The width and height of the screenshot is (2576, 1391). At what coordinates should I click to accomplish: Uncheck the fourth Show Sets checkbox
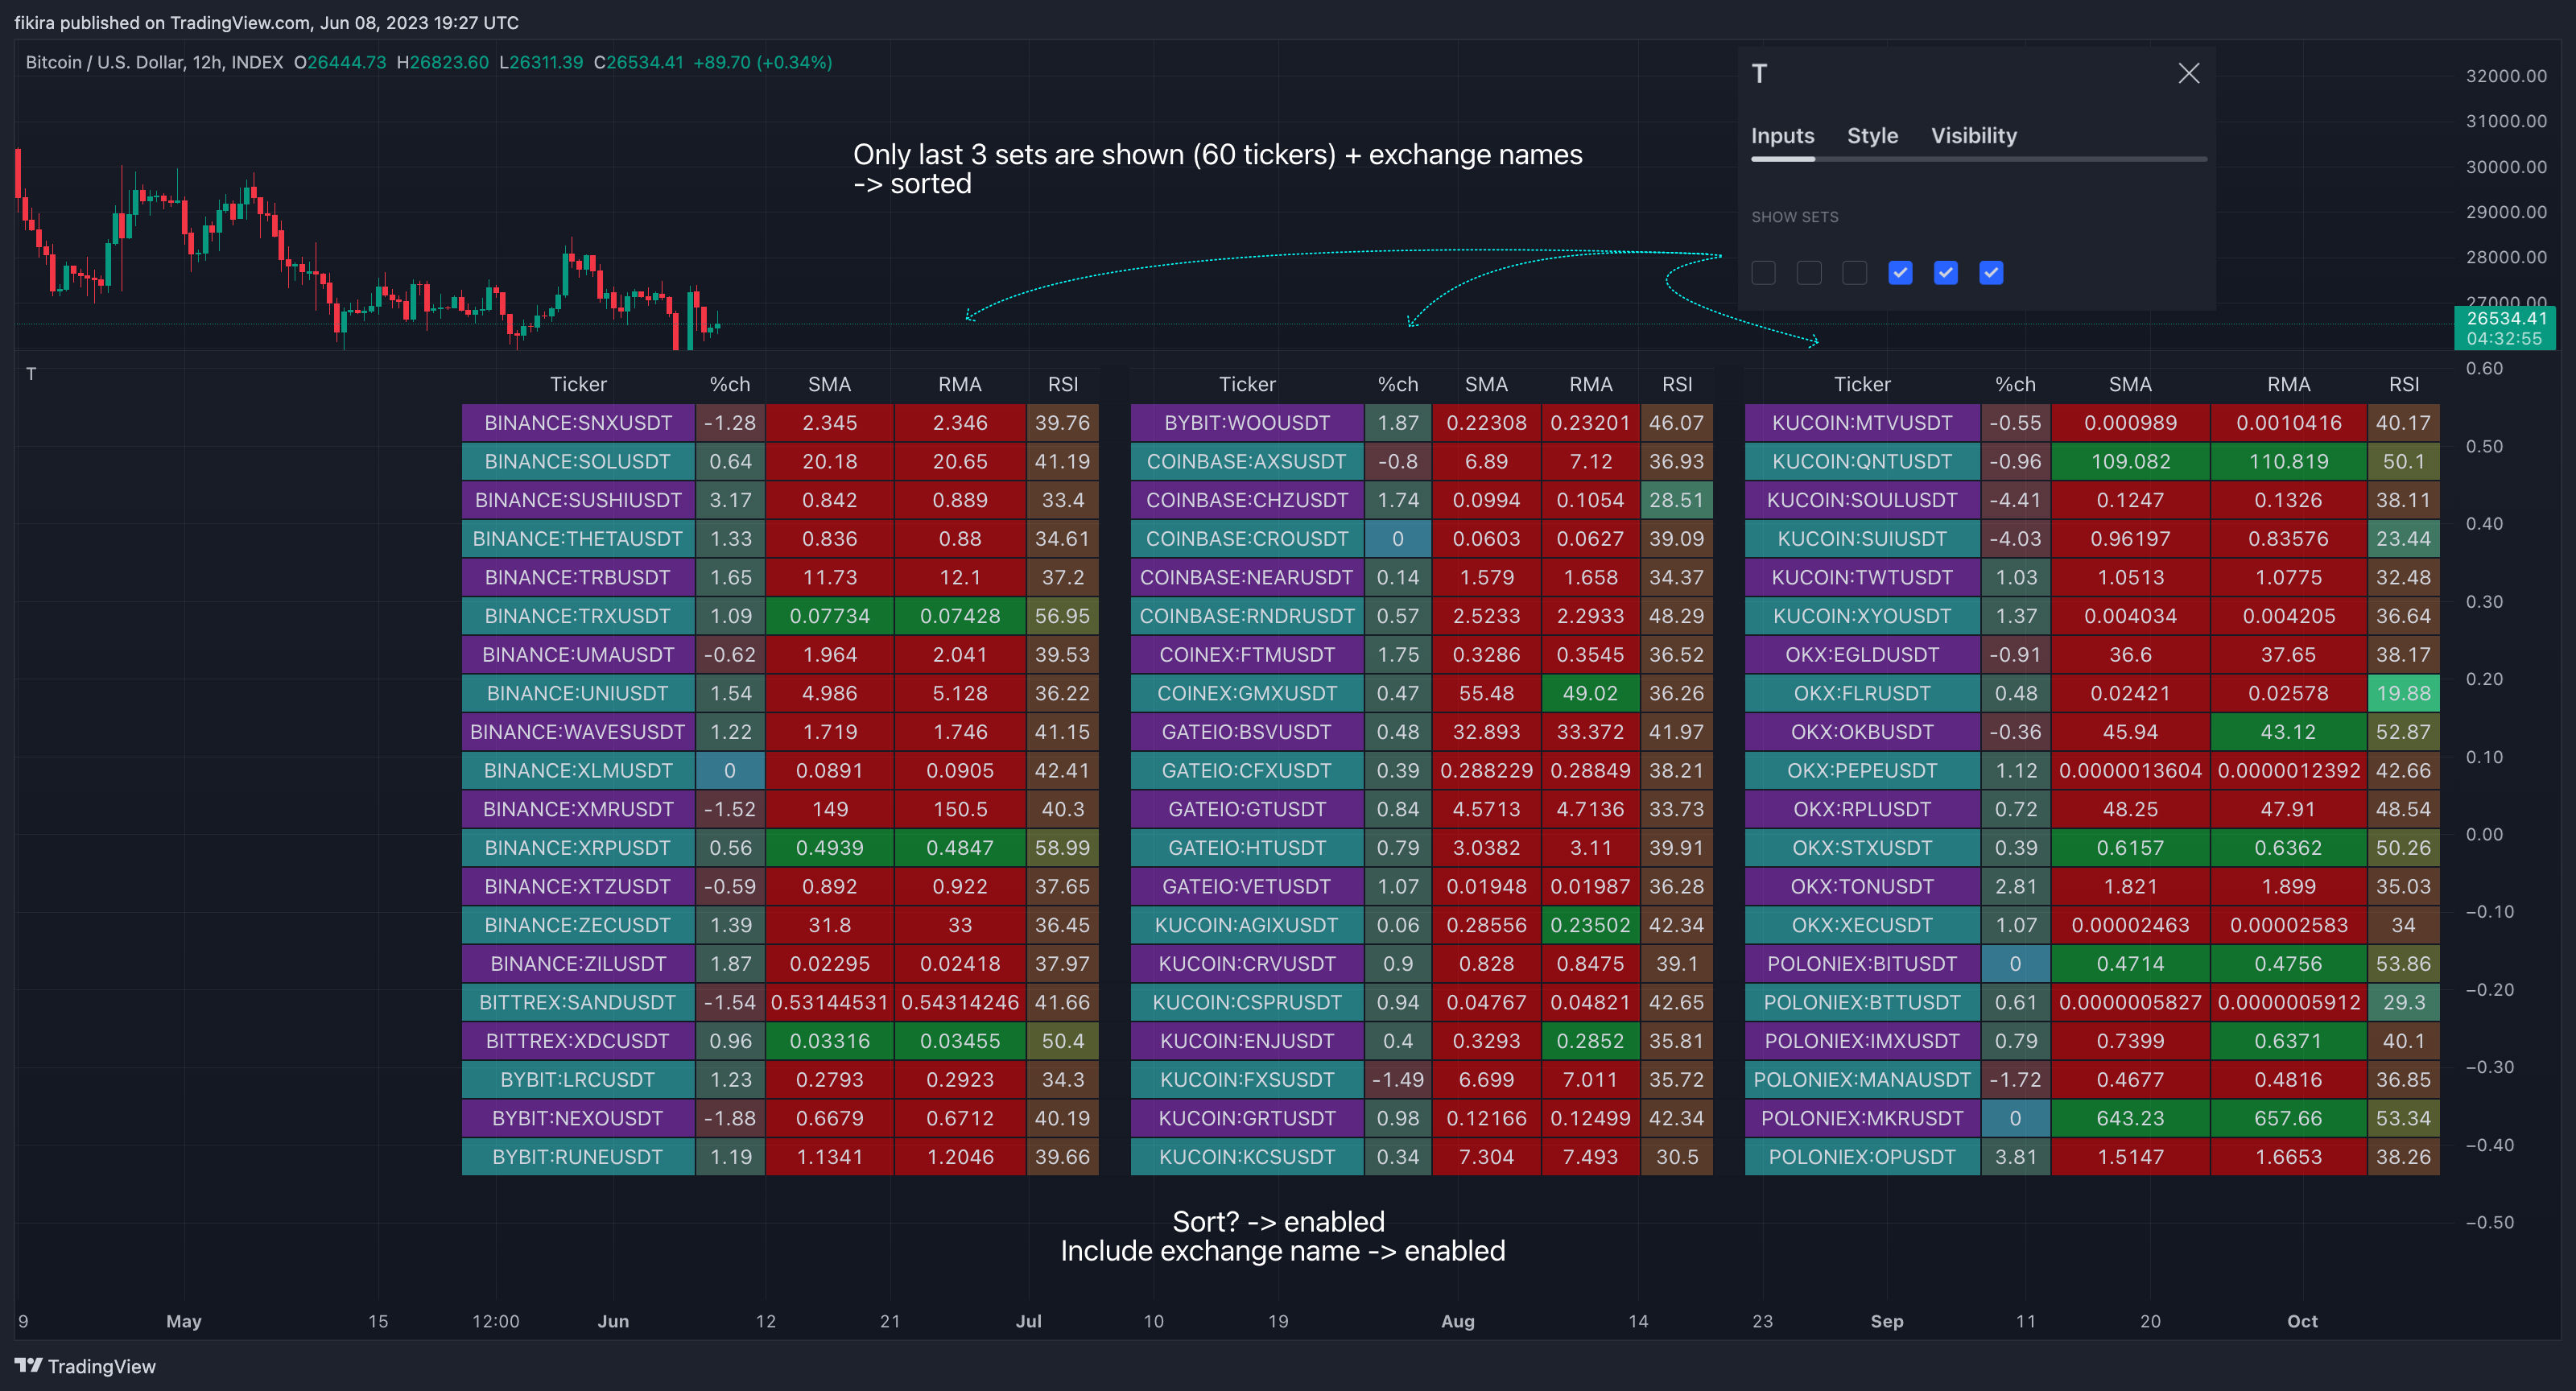pyautogui.click(x=1900, y=273)
